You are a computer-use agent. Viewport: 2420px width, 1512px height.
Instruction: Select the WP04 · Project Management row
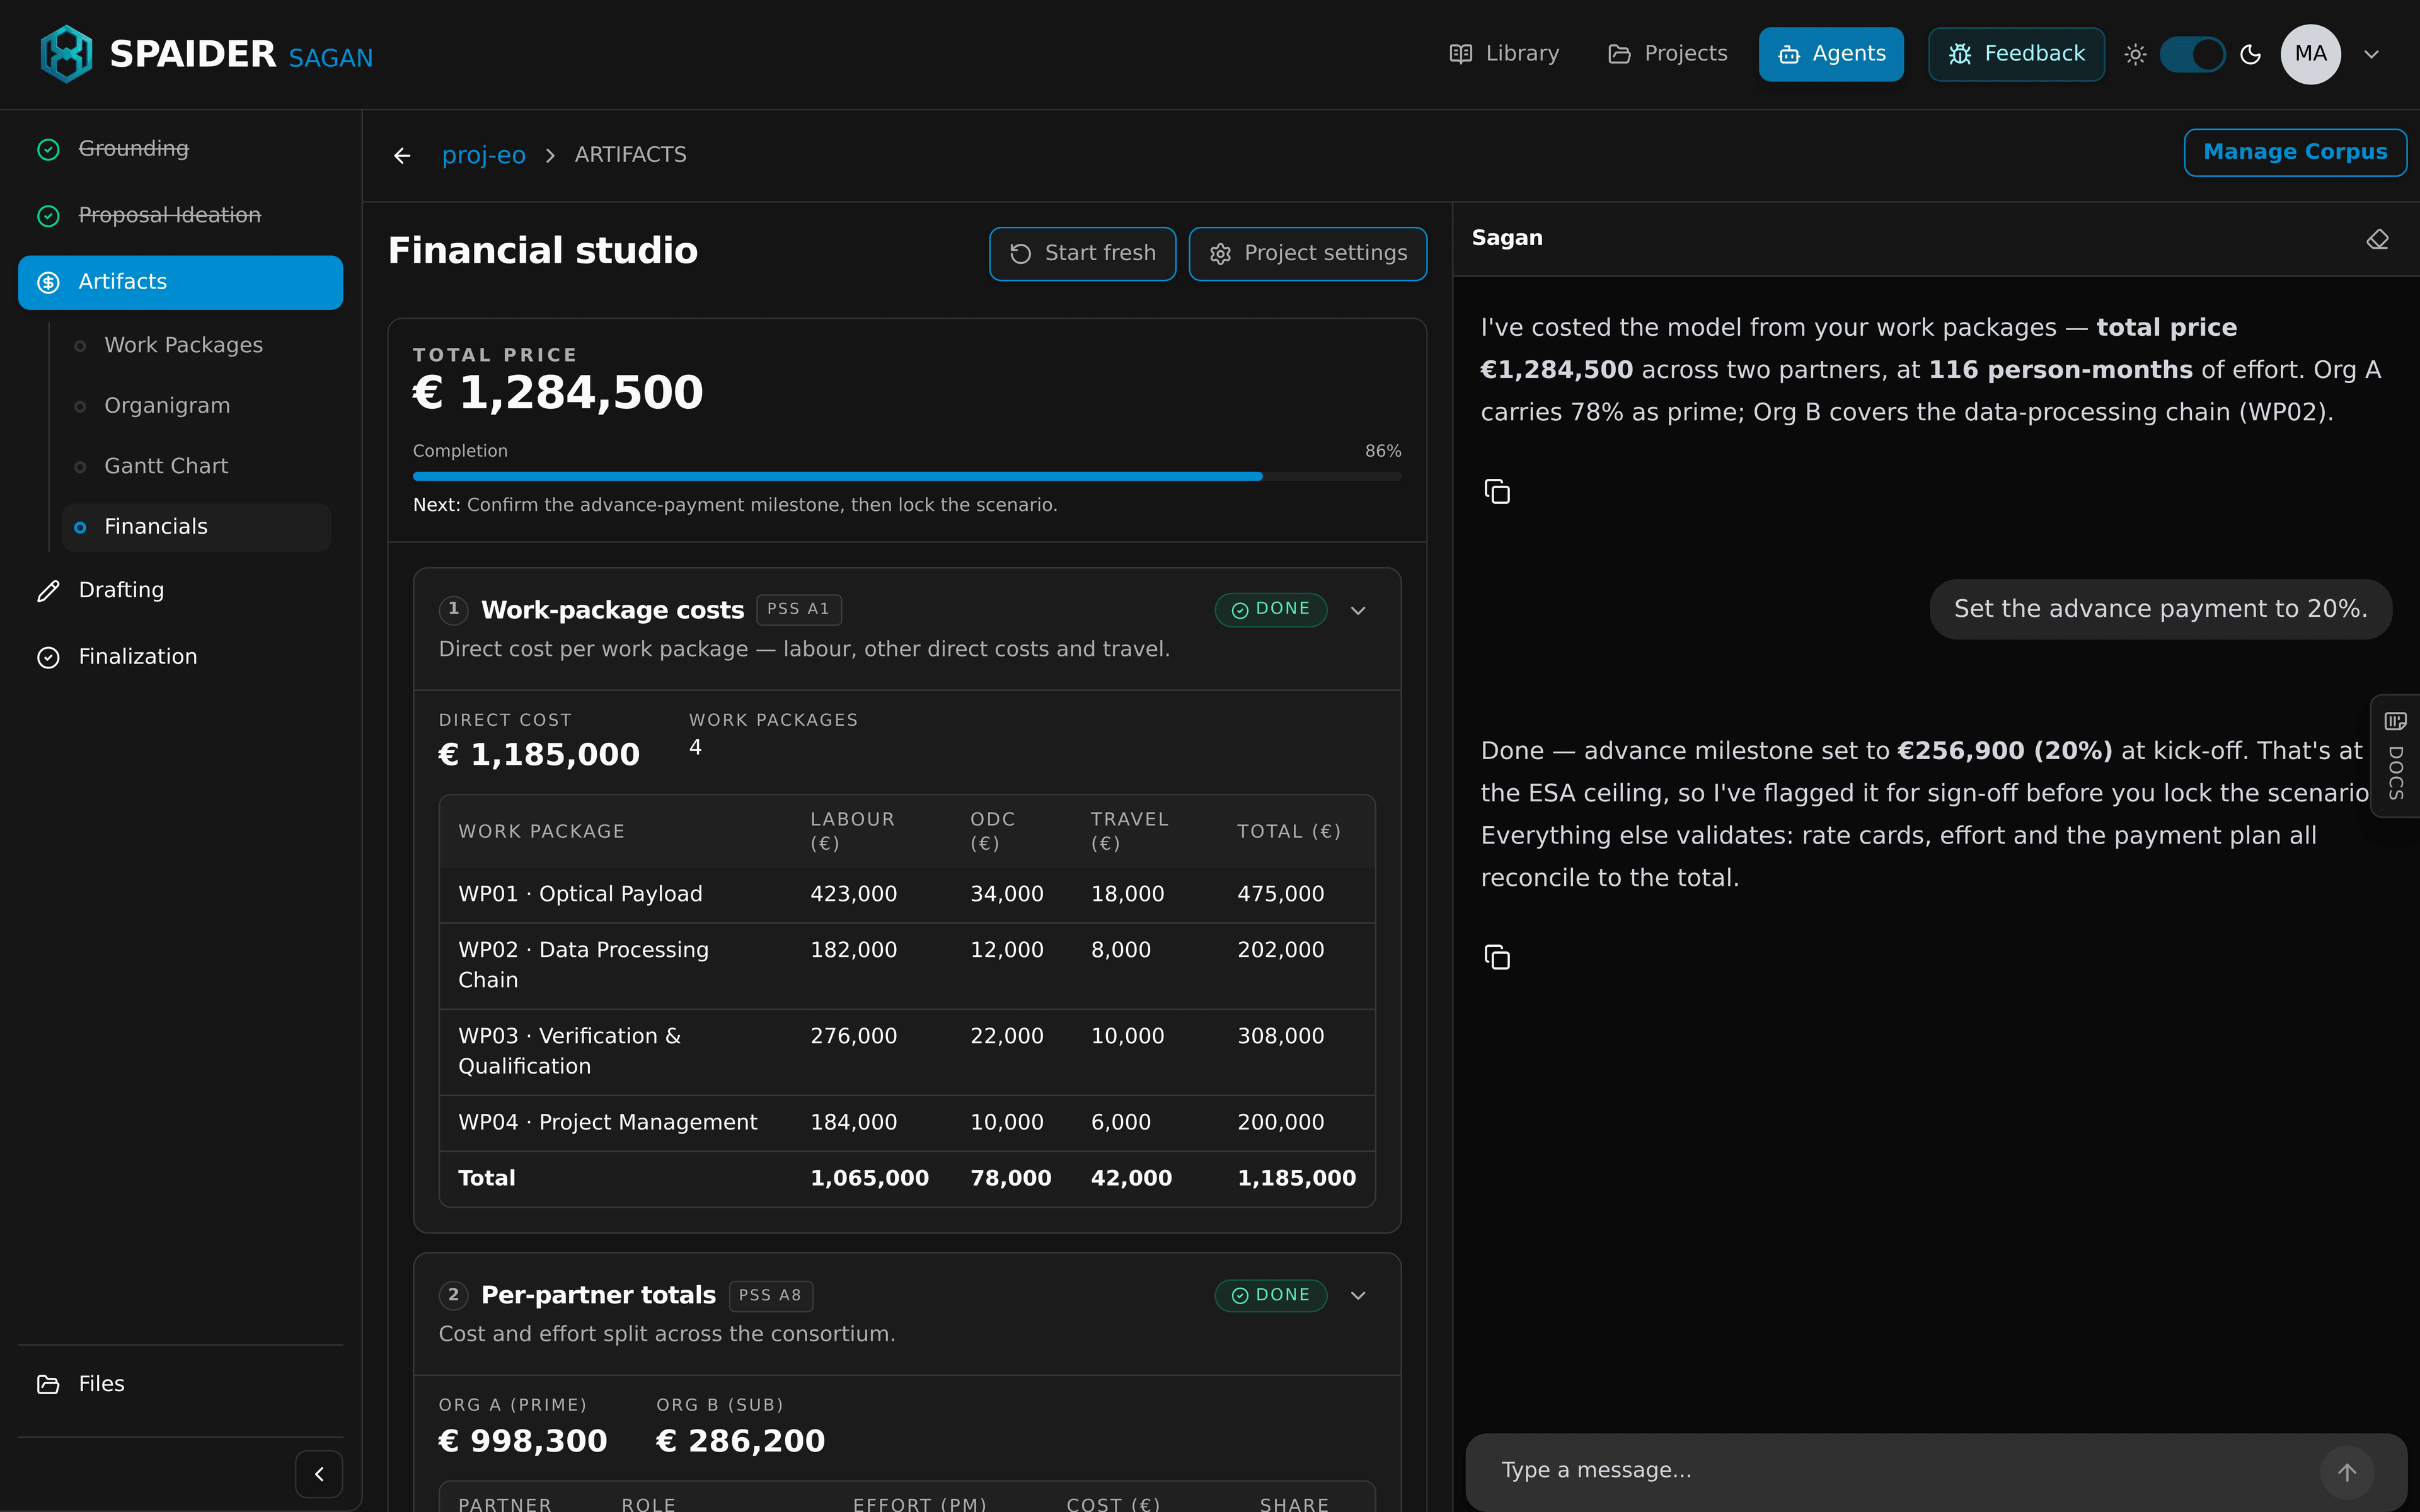coord(907,1123)
